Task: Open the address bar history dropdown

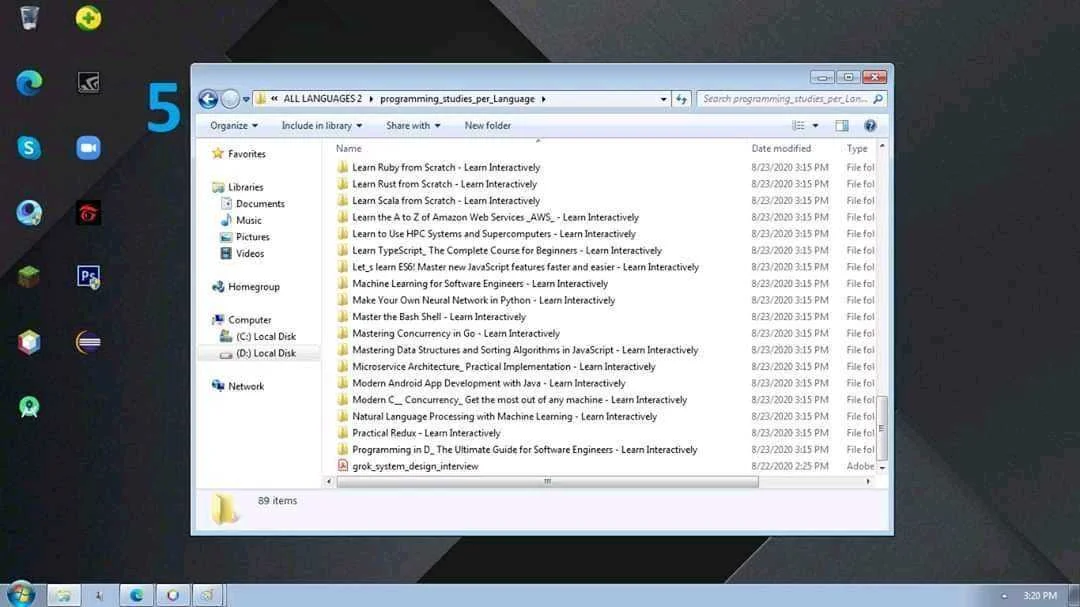Action: point(663,99)
